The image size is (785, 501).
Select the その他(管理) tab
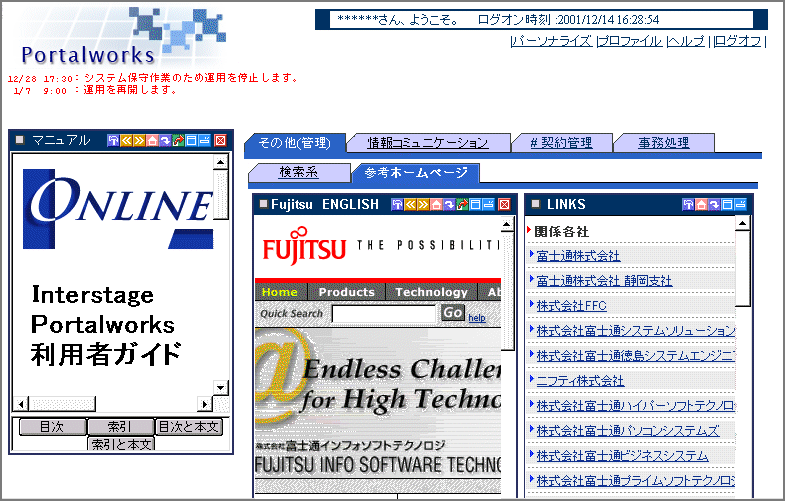pos(294,143)
